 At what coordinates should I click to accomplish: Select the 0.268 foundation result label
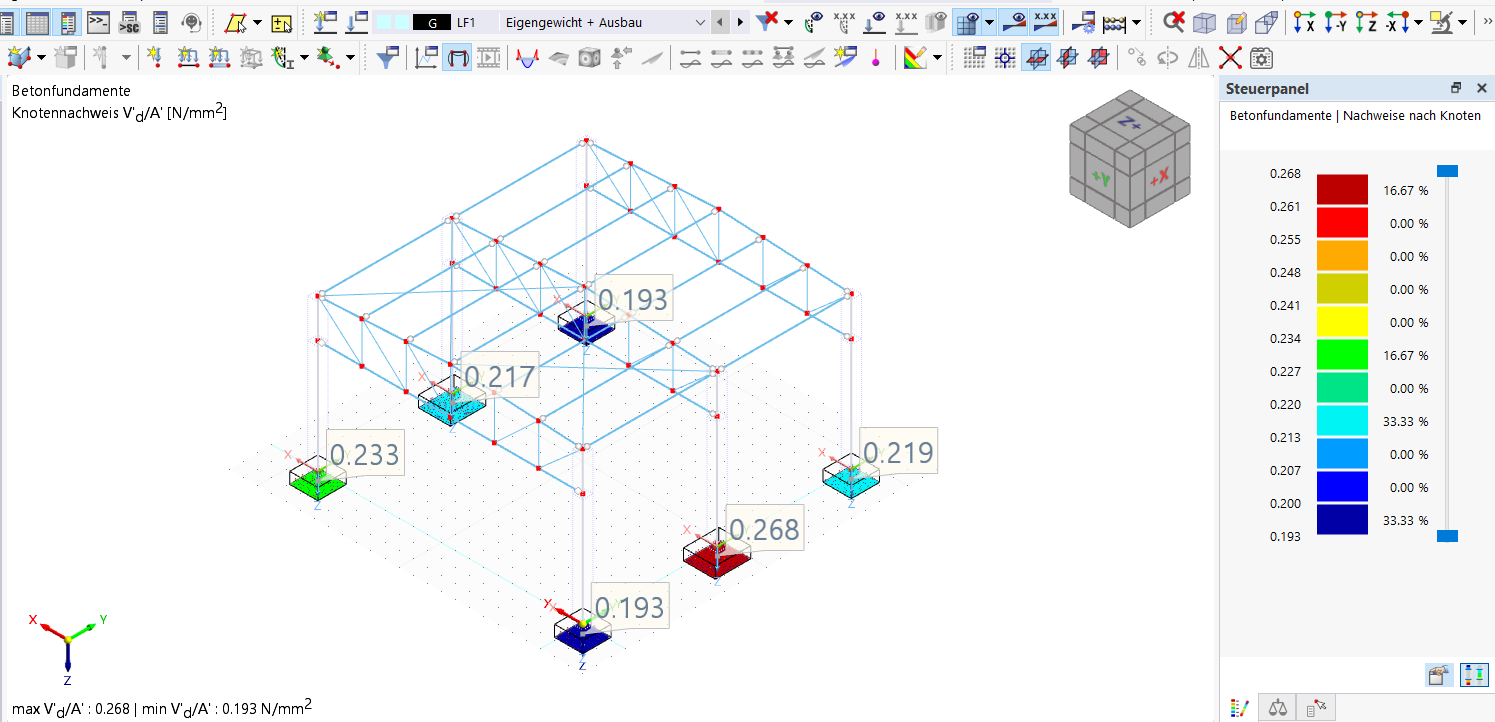pos(764,529)
